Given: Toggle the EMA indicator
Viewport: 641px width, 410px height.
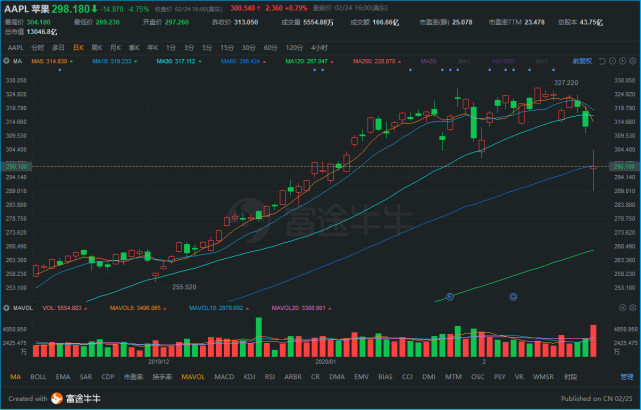Looking at the screenshot, I should [63, 377].
